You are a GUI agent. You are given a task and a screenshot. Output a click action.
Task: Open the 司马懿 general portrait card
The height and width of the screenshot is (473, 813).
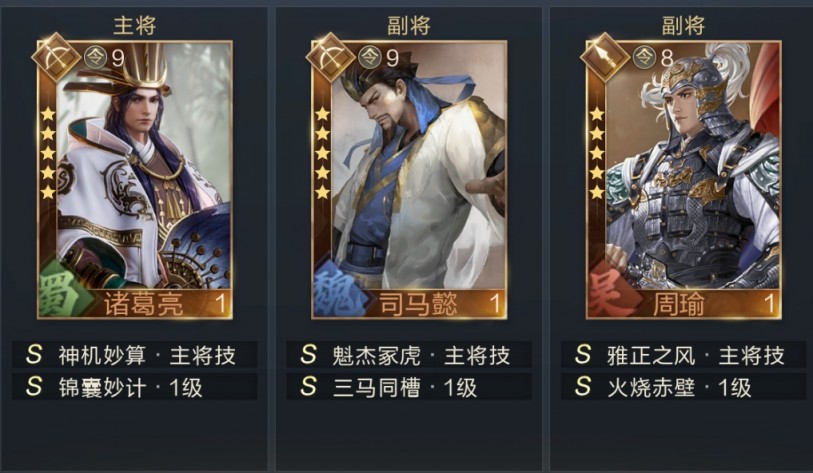pyautogui.click(x=409, y=179)
